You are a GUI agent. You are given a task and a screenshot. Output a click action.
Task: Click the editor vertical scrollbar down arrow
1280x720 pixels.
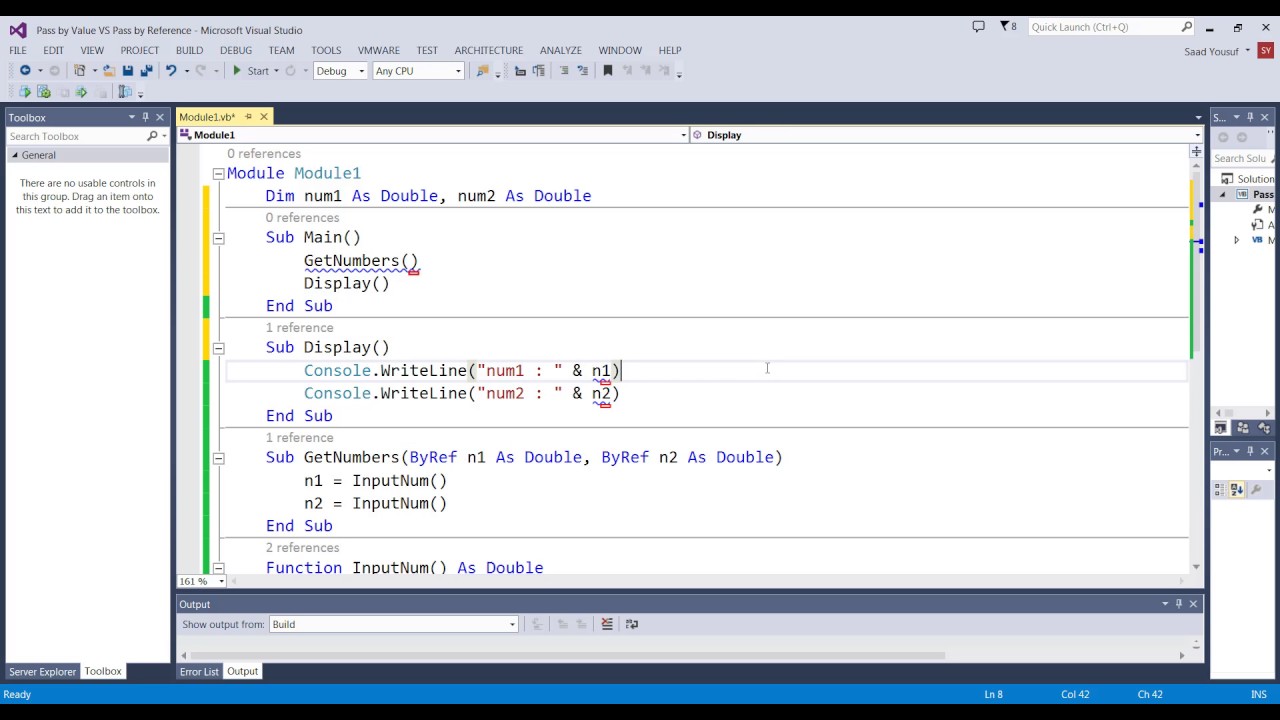1196,567
